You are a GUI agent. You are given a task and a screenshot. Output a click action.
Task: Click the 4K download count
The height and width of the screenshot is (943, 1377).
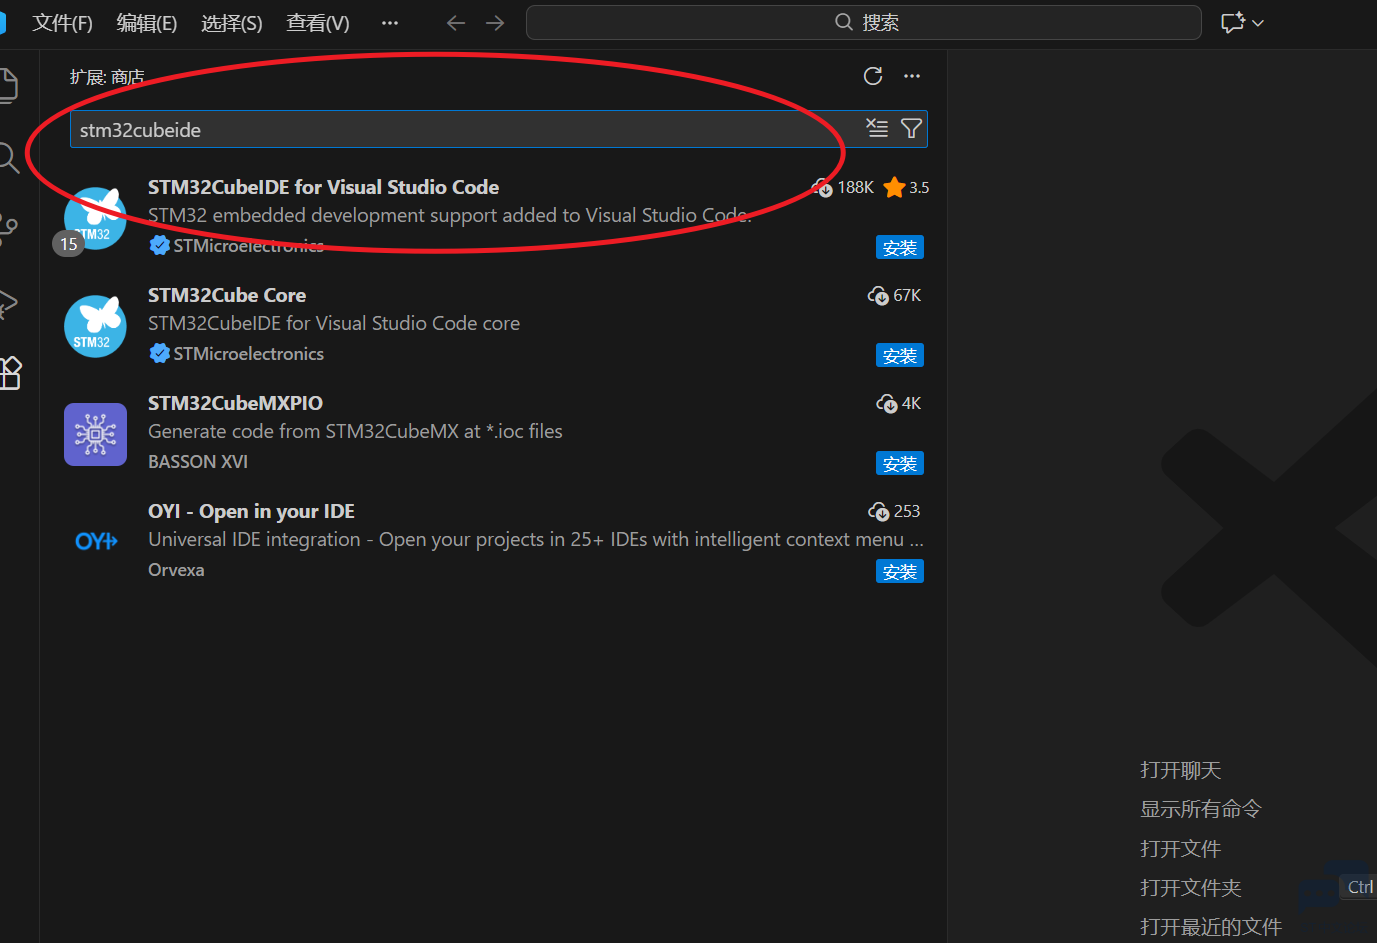point(899,403)
